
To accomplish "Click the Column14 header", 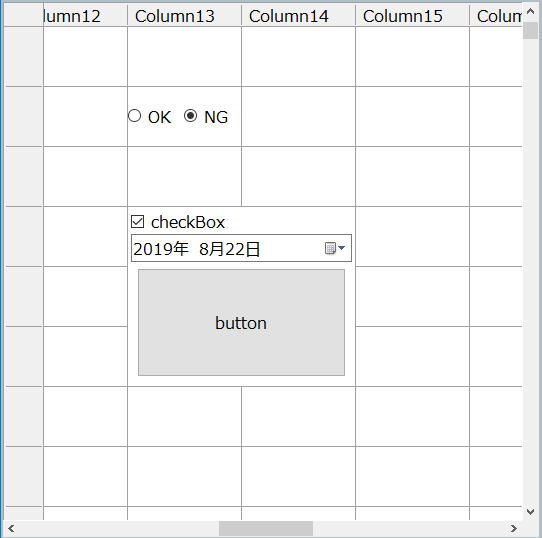I will click(x=298, y=16).
